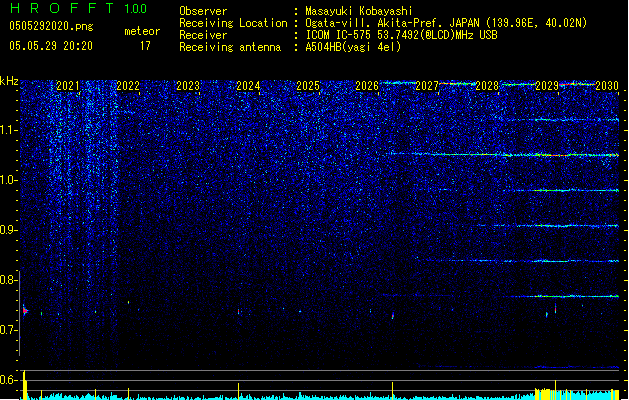Click the 2024 time axis marker
The image size is (629, 400).
click(x=248, y=86)
